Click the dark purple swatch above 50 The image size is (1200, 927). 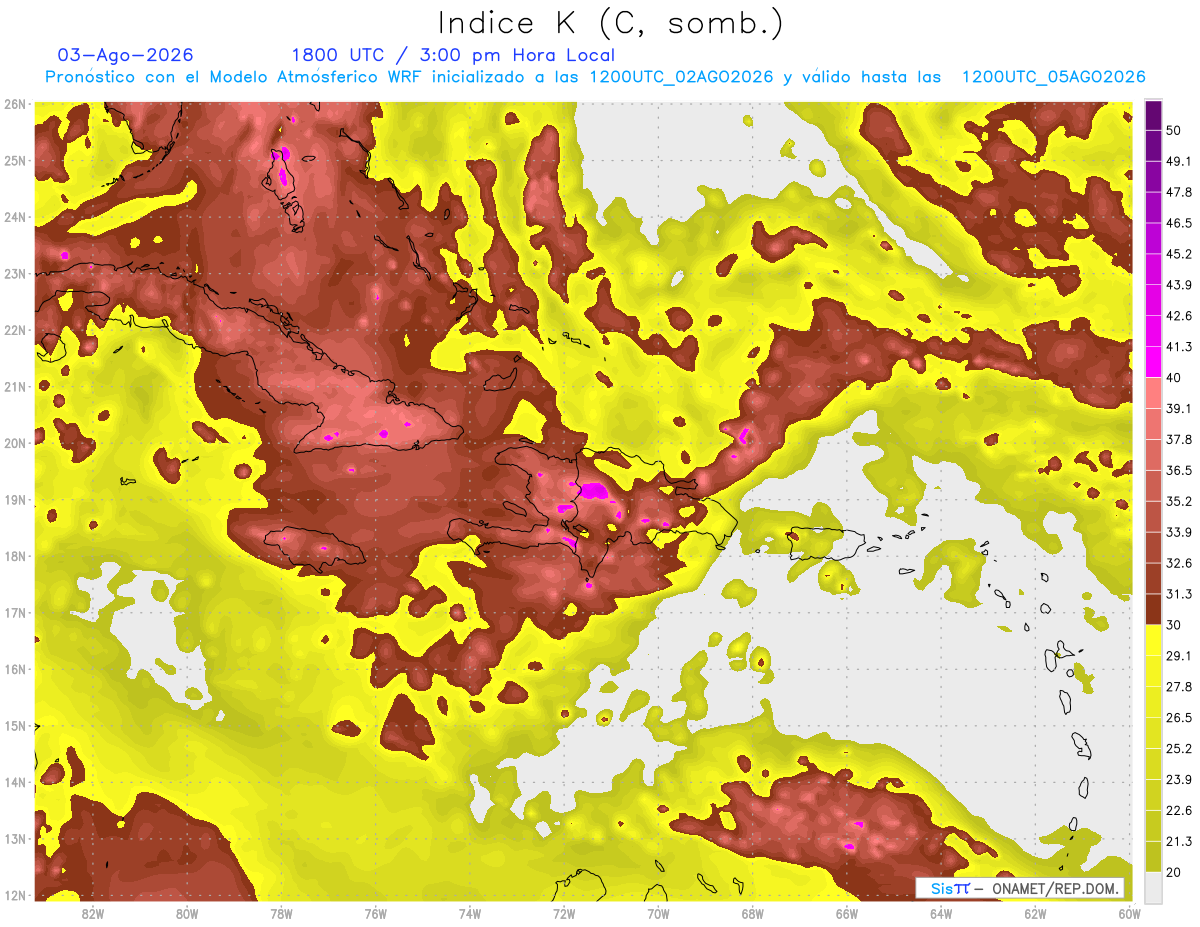(1153, 116)
